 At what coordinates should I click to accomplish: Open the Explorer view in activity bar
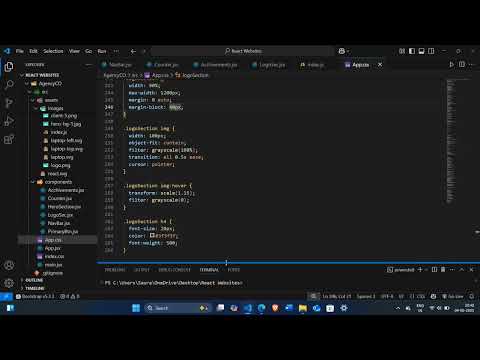(9, 67)
